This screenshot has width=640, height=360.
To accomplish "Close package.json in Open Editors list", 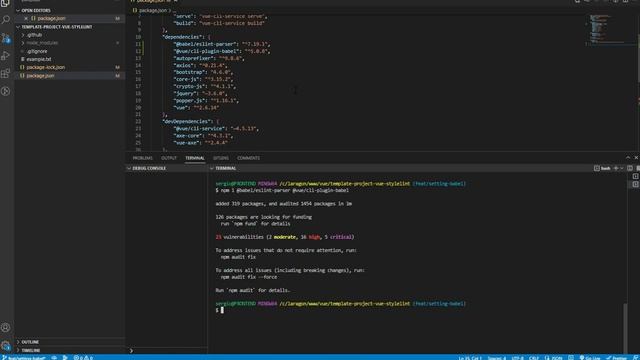I will coord(26,18).
